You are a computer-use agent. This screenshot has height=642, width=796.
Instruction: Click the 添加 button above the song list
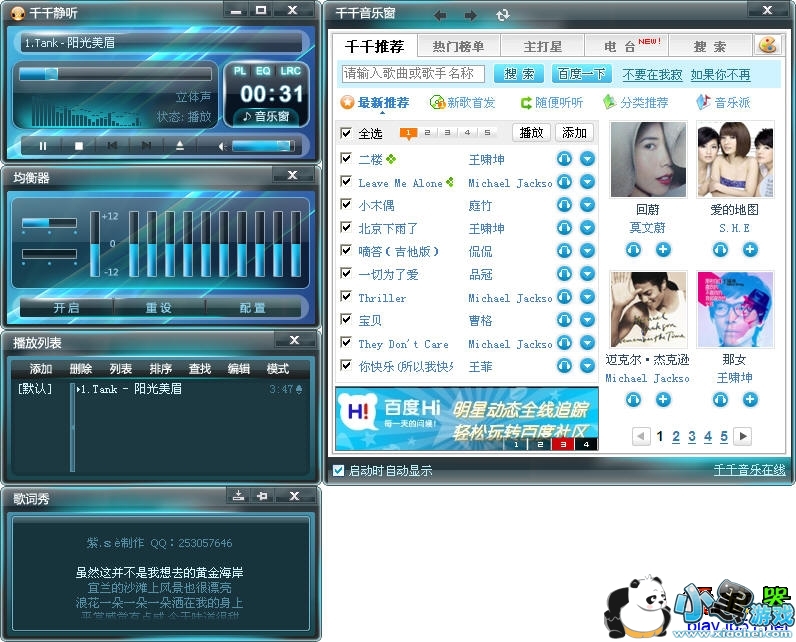pos(574,133)
